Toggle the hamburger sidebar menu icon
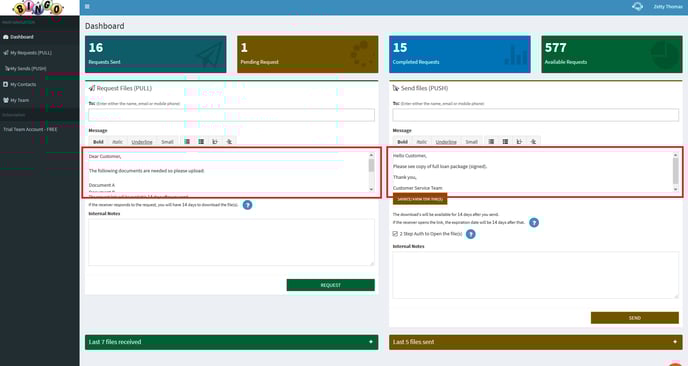 [87, 7]
